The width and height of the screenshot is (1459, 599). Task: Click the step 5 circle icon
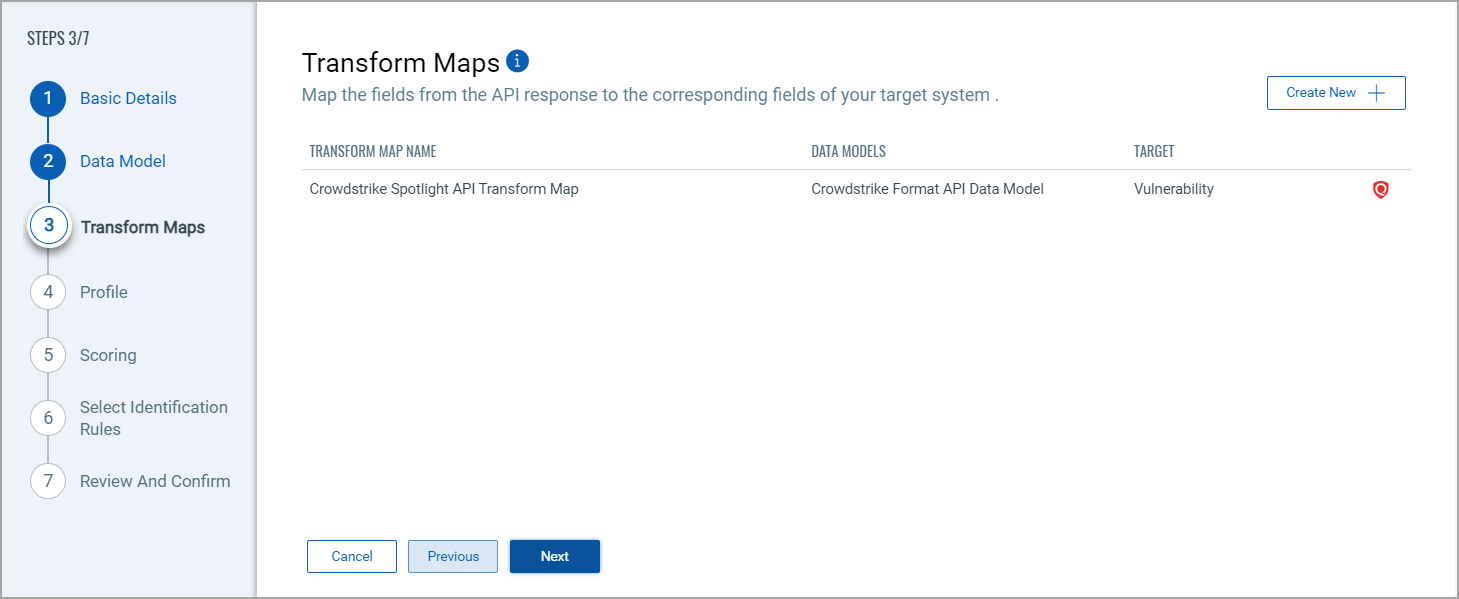tap(48, 355)
